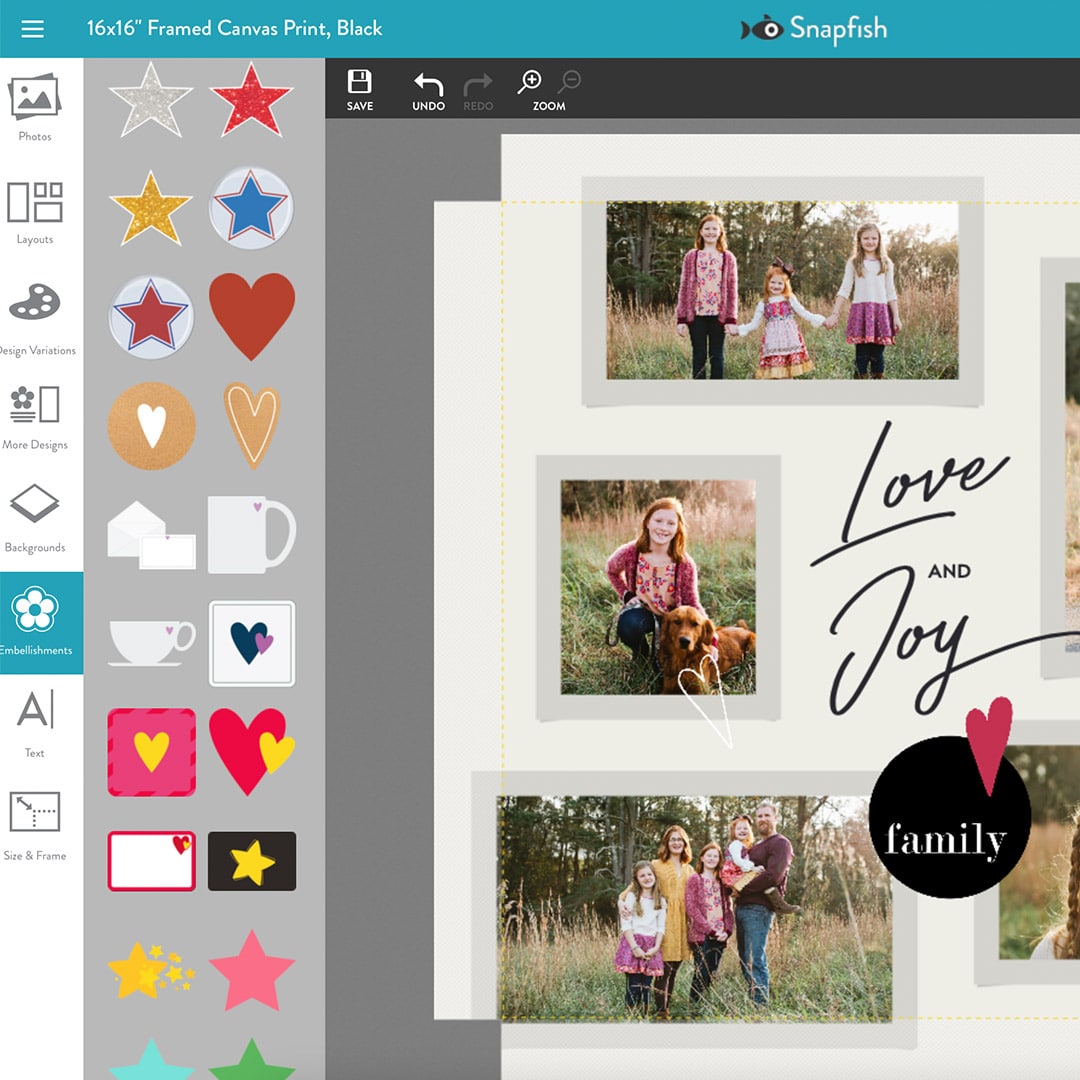Select the yellow star on black sticker

coord(251,862)
